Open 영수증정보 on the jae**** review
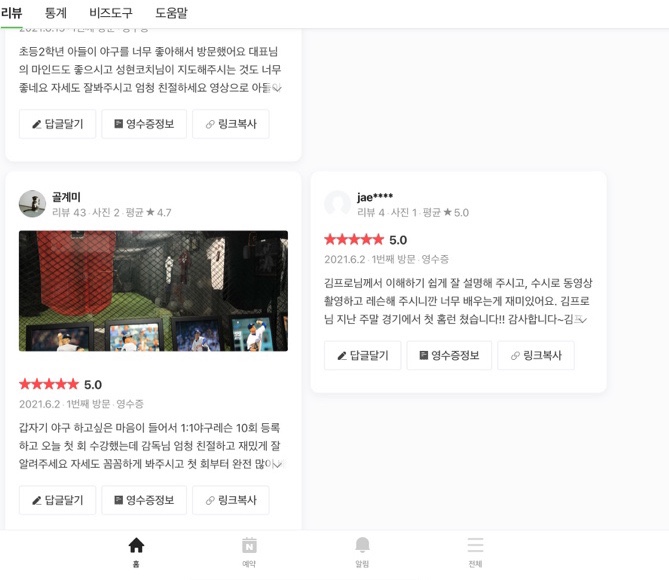 (x=449, y=356)
